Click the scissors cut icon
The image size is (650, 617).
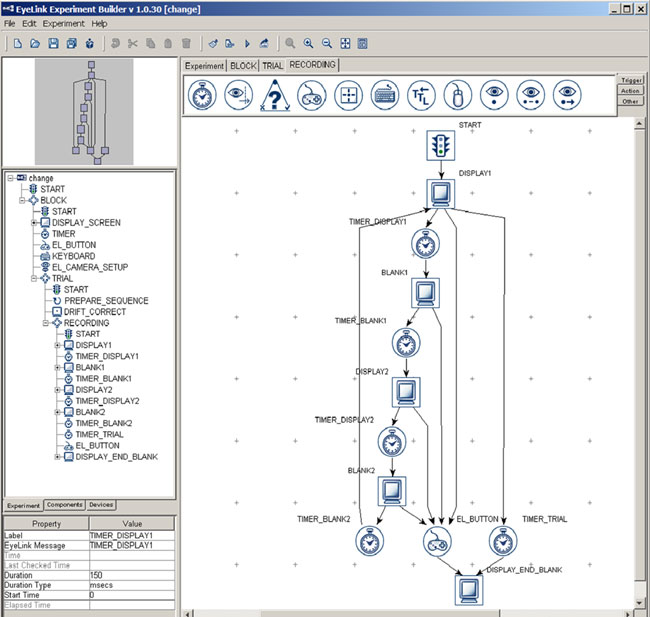click(x=133, y=43)
